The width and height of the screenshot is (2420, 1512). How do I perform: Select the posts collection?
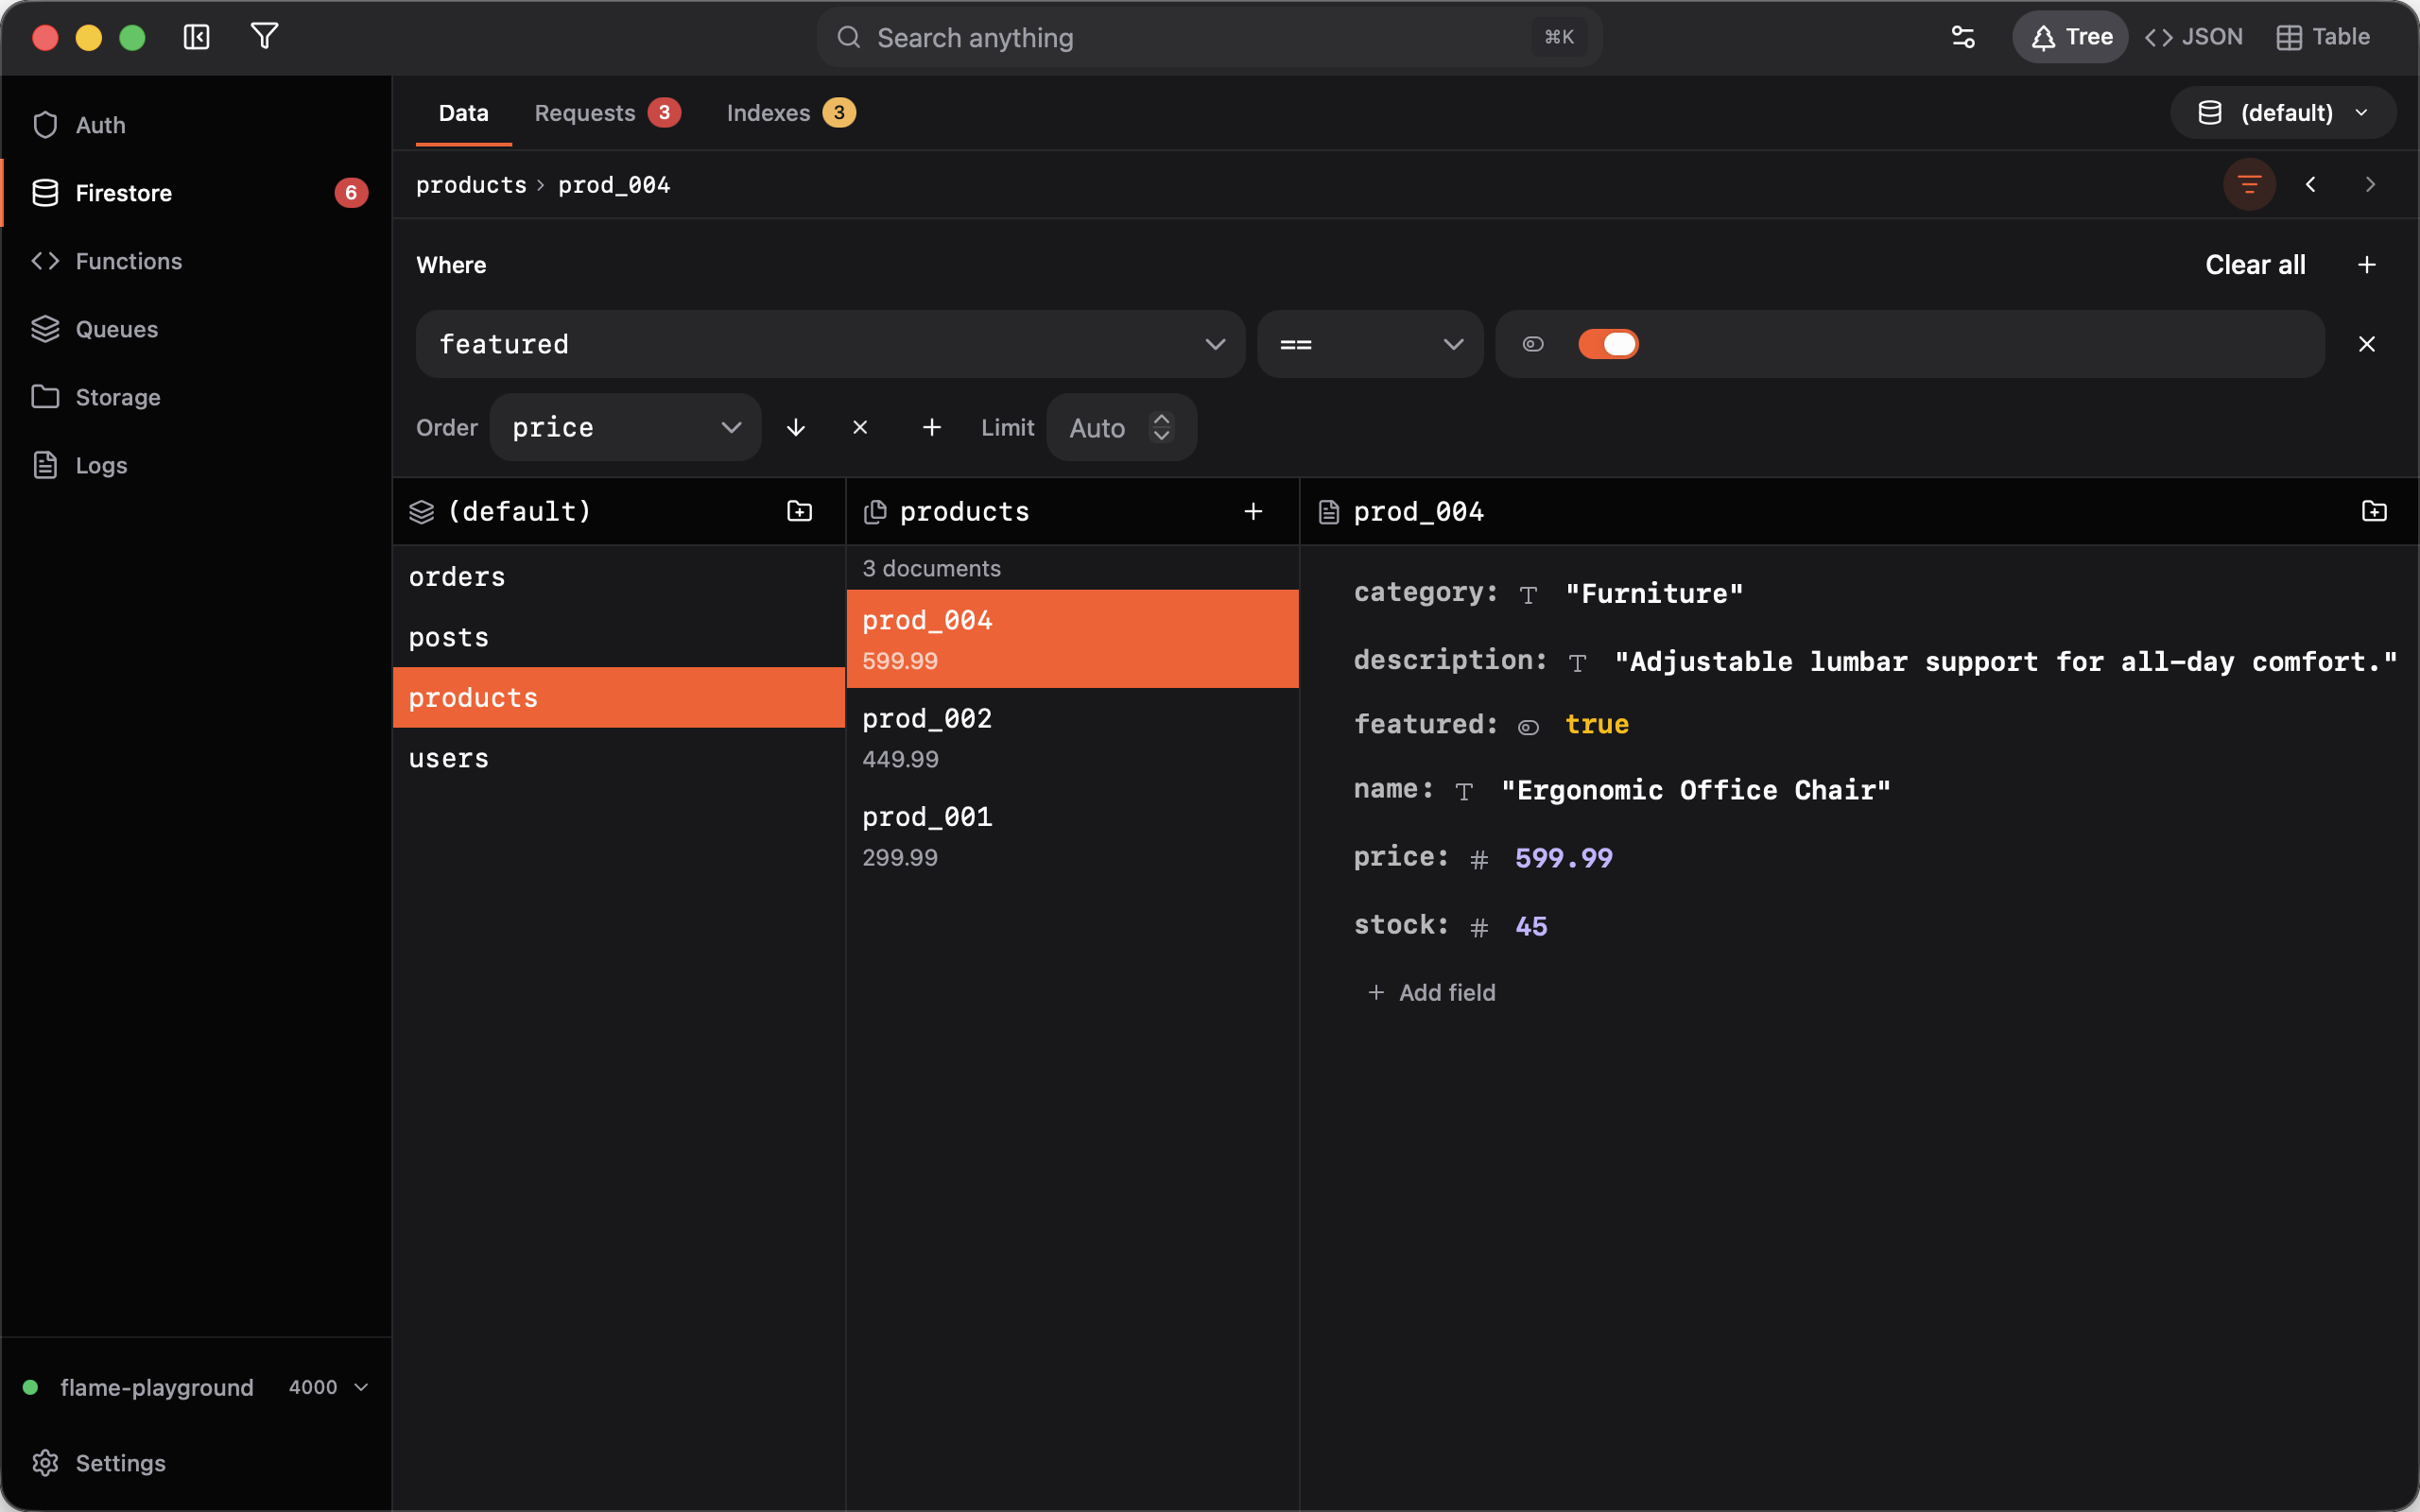(619, 637)
